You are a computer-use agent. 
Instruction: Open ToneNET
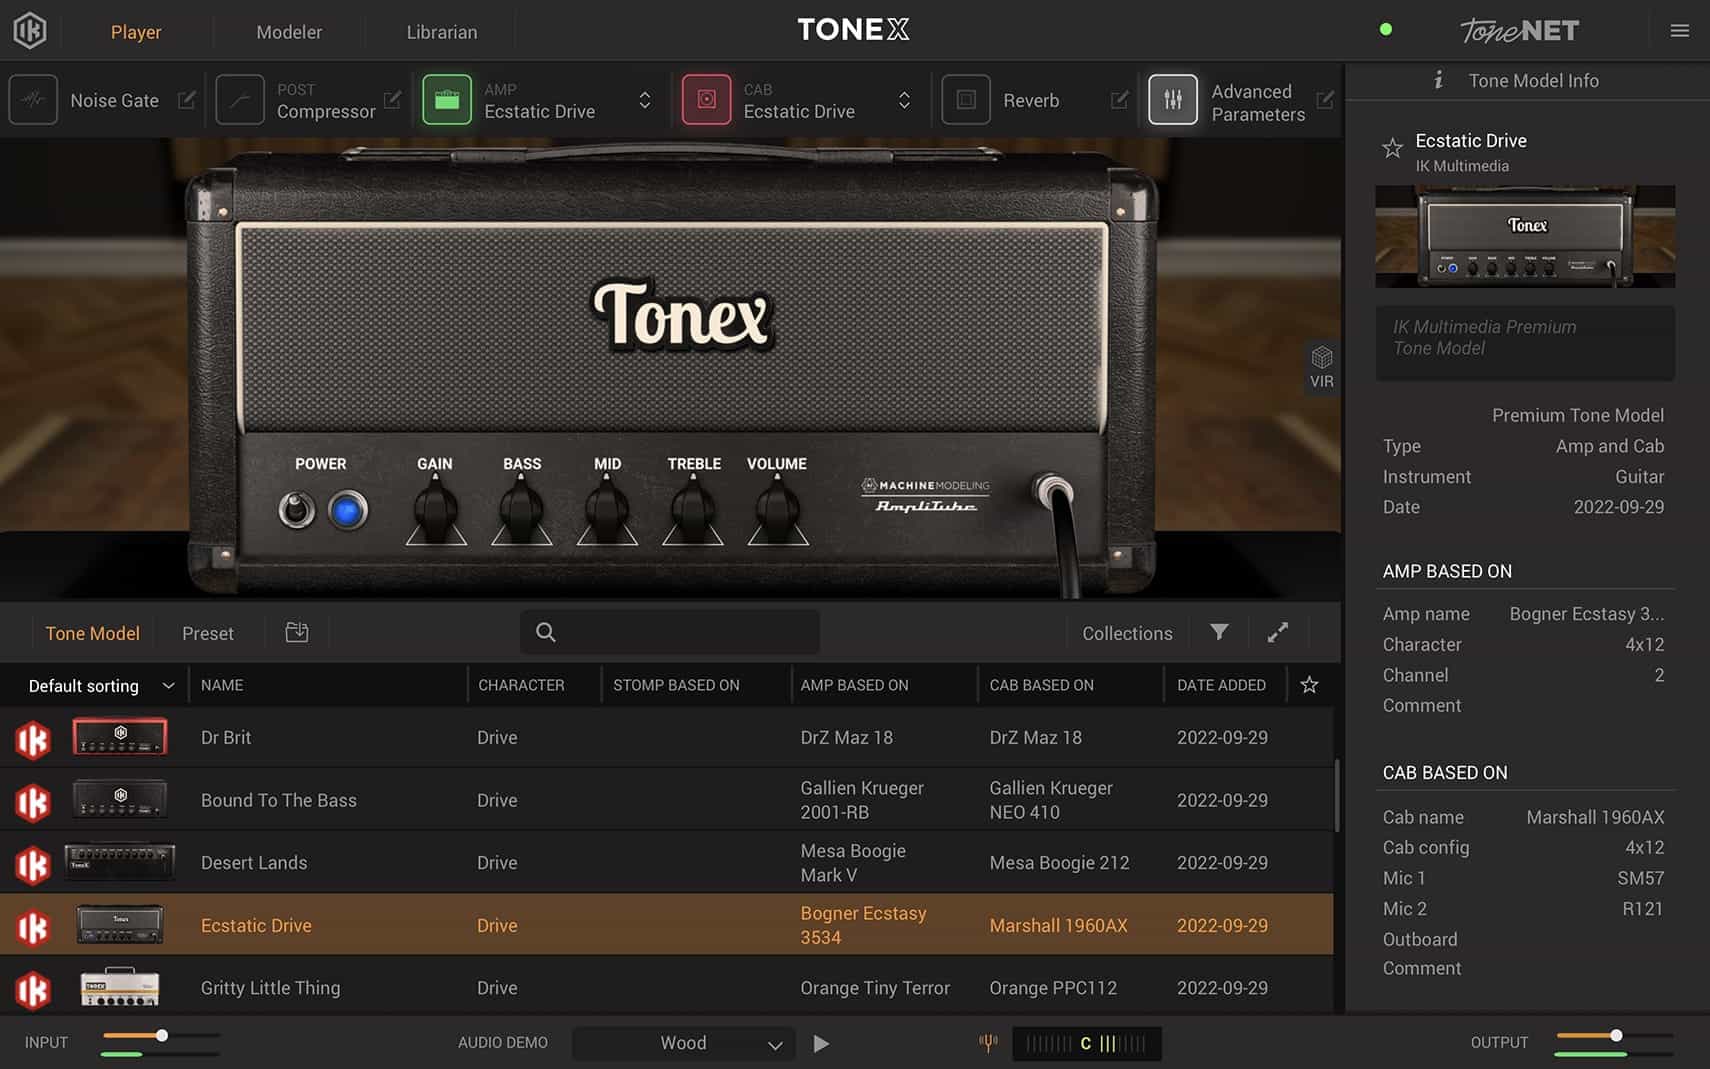[1519, 31]
